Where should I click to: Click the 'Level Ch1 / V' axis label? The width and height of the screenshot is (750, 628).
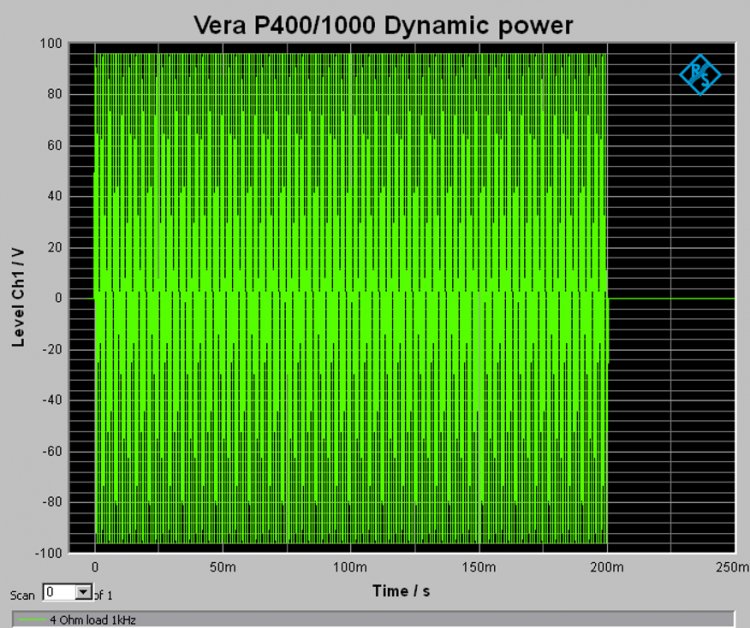[x=18, y=297]
